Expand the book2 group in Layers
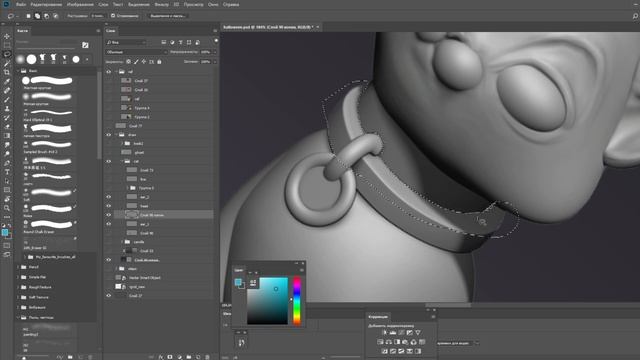Image resolution: width=640 pixels, height=360 pixels. point(122,144)
